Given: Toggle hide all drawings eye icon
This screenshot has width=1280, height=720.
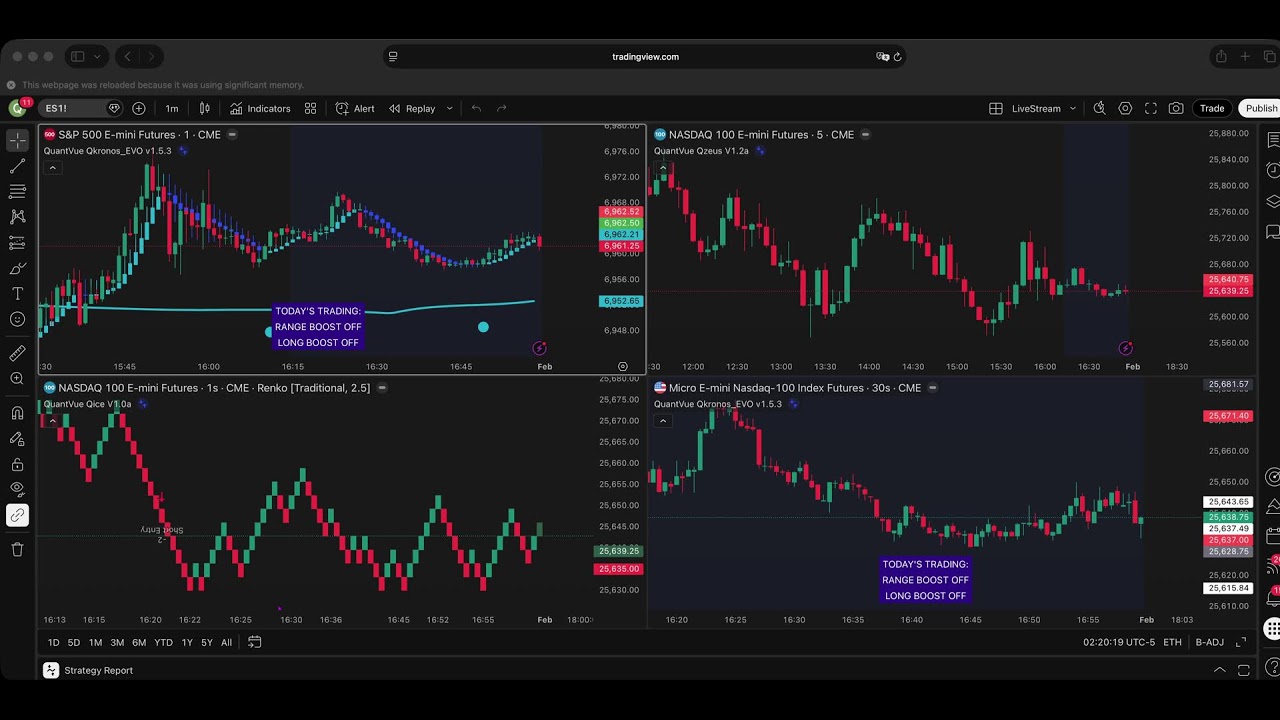Looking at the screenshot, I should [x=17, y=489].
